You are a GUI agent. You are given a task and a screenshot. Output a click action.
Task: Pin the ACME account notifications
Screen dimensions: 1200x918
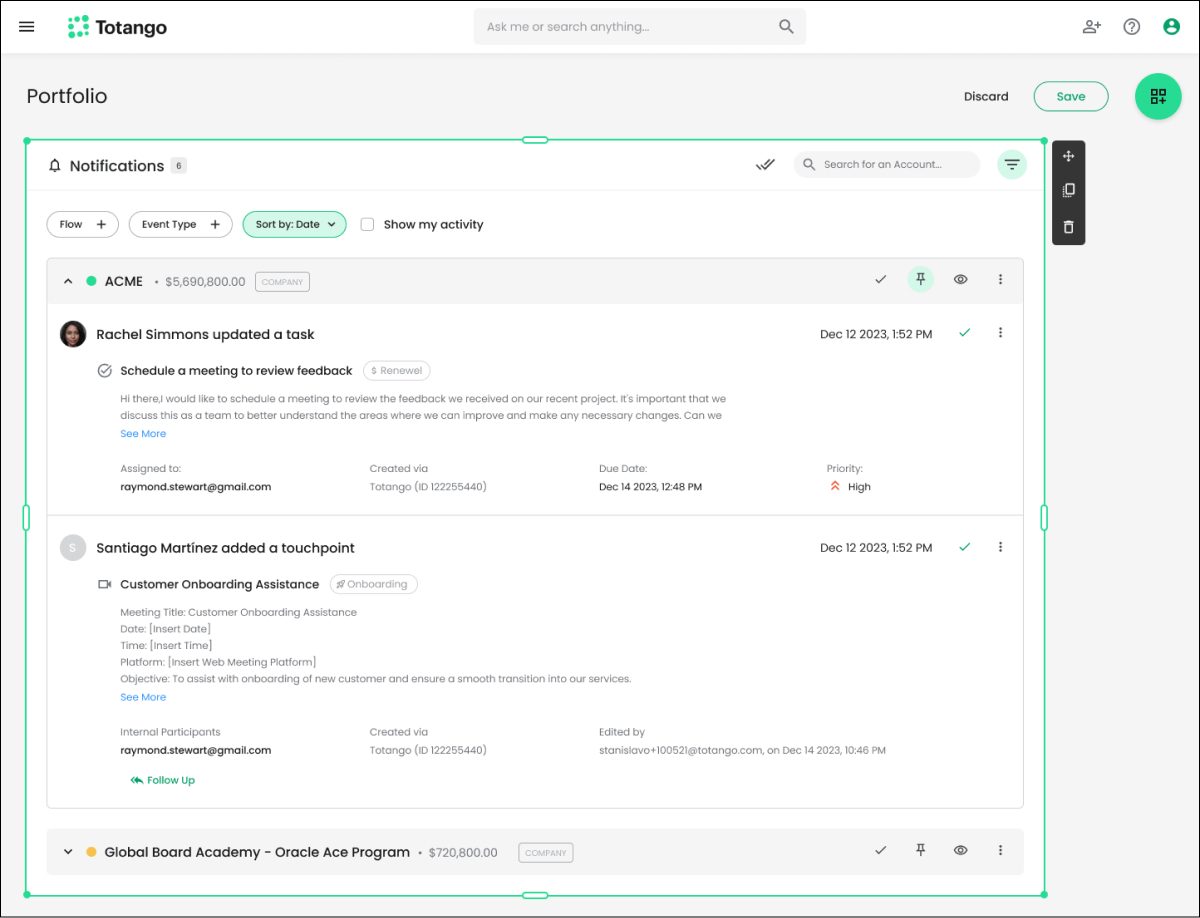pos(920,280)
